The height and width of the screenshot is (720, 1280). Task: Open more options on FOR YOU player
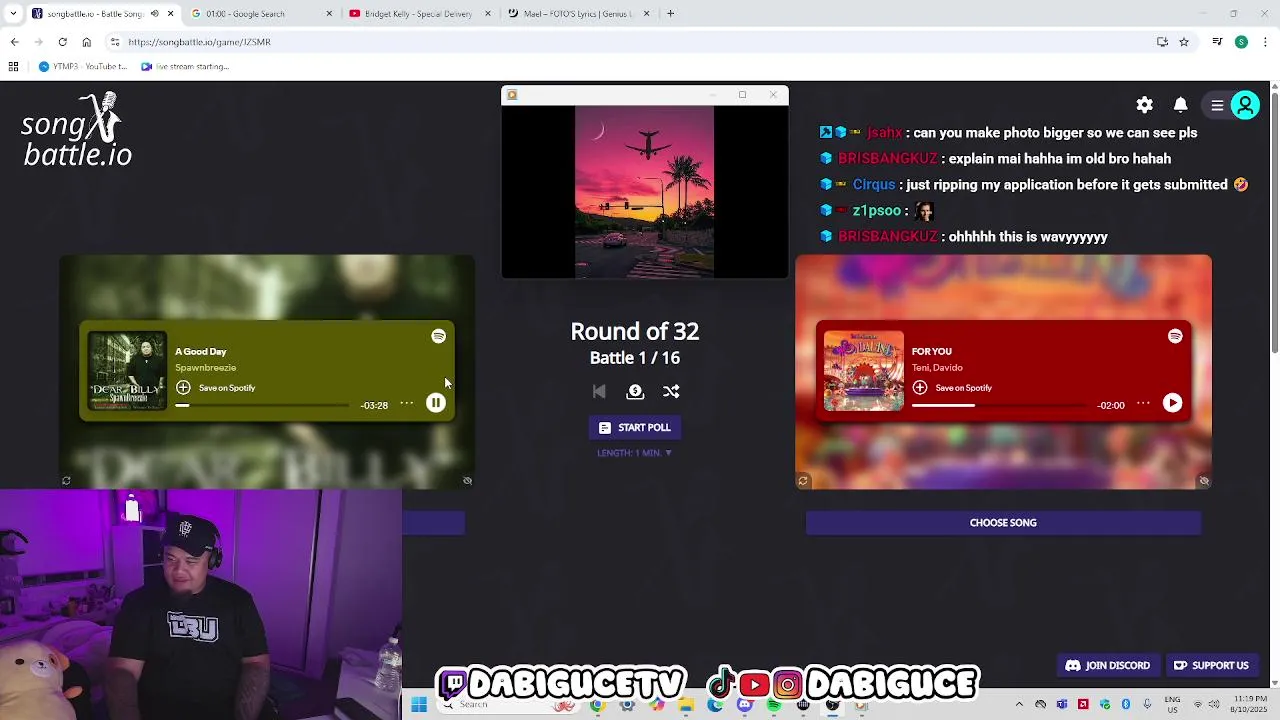1143,404
